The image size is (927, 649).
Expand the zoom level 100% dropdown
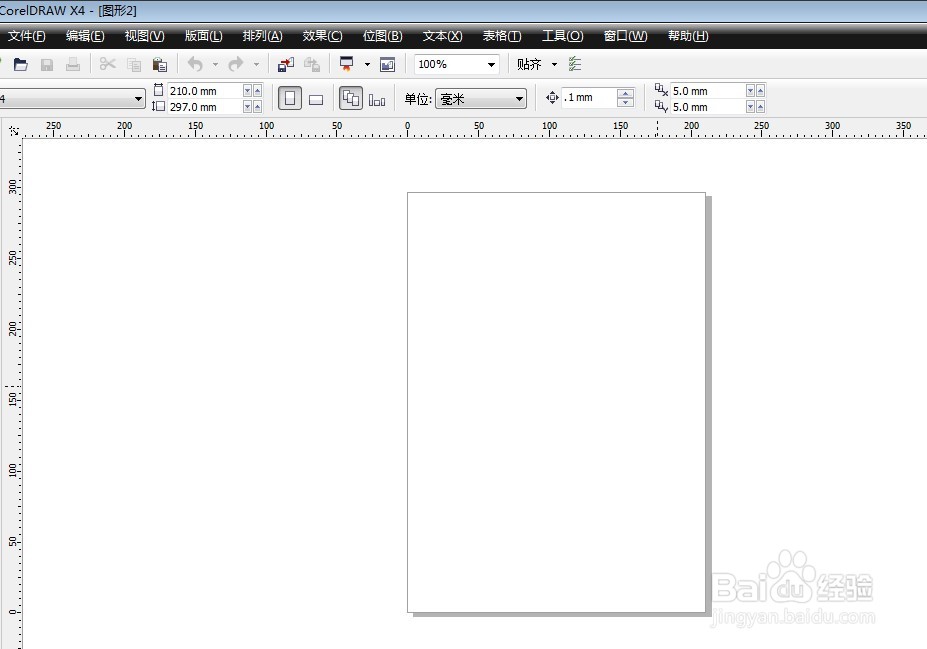[x=491, y=63]
